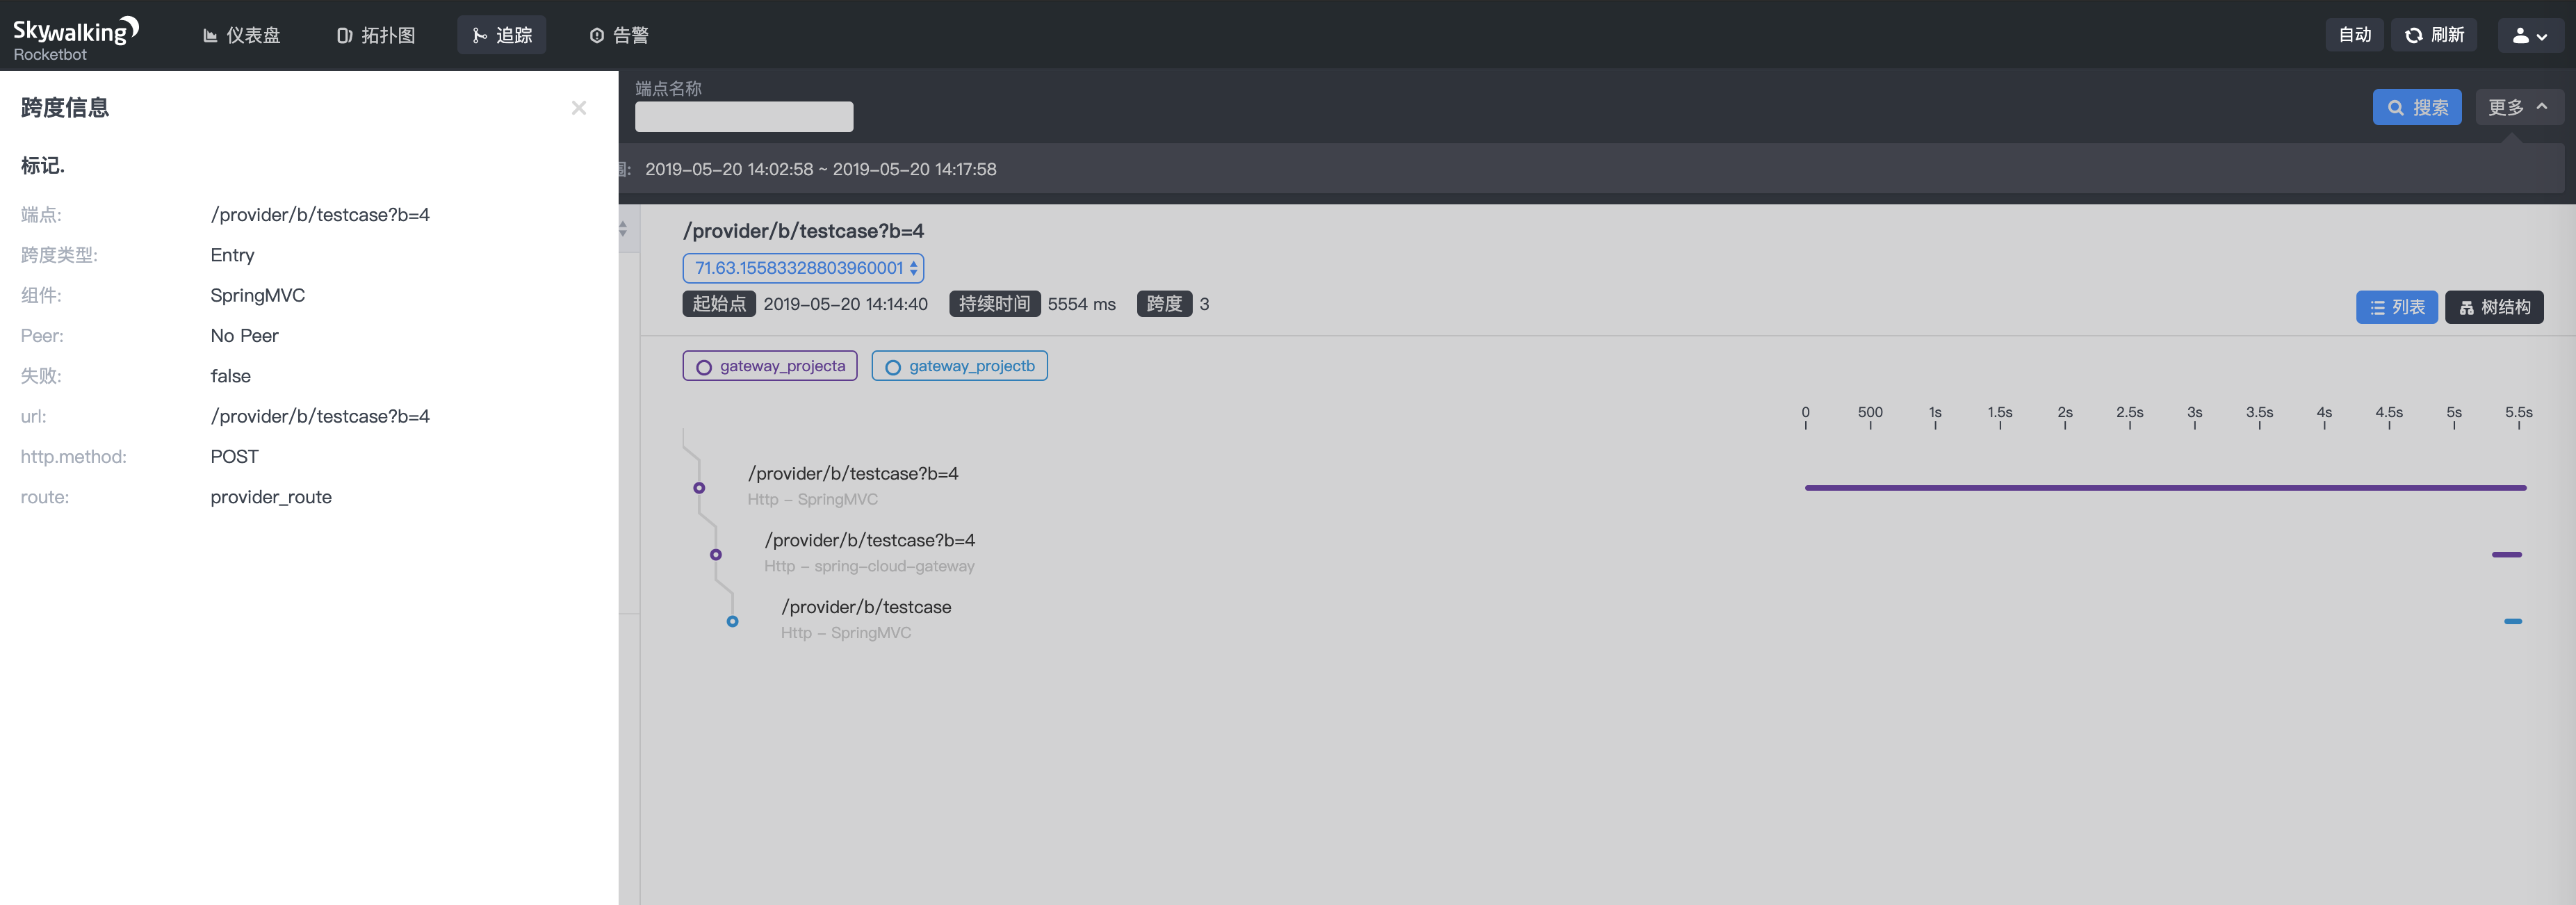Click the Skywalking Rocketbot logo
Viewport: 2576px width, 905px height.
76,38
